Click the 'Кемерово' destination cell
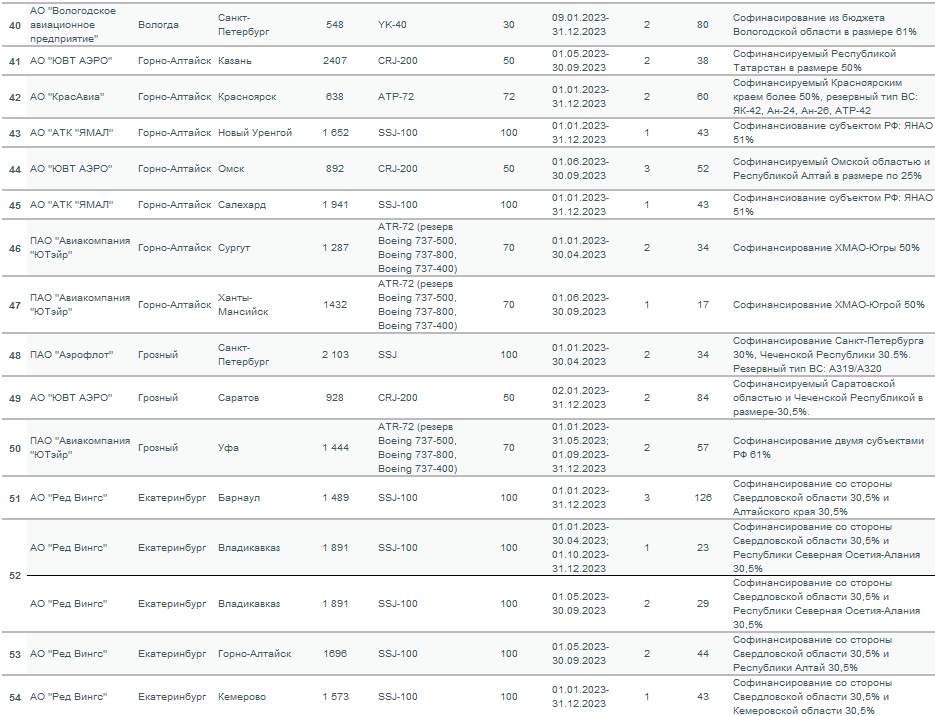This screenshot has height=716, width=935. [242, 697]
